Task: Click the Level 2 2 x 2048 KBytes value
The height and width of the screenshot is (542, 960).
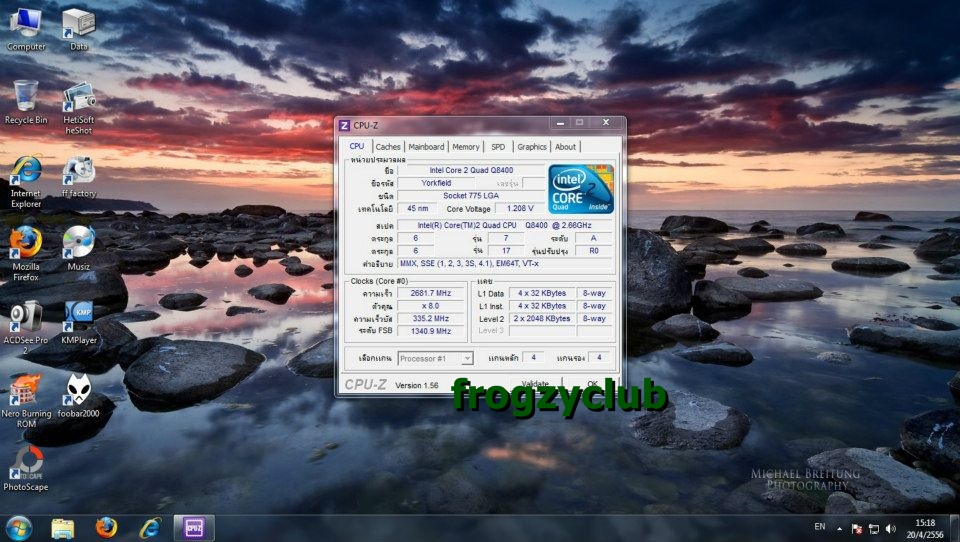Action: pyautogui.click(x=542, y=318)
